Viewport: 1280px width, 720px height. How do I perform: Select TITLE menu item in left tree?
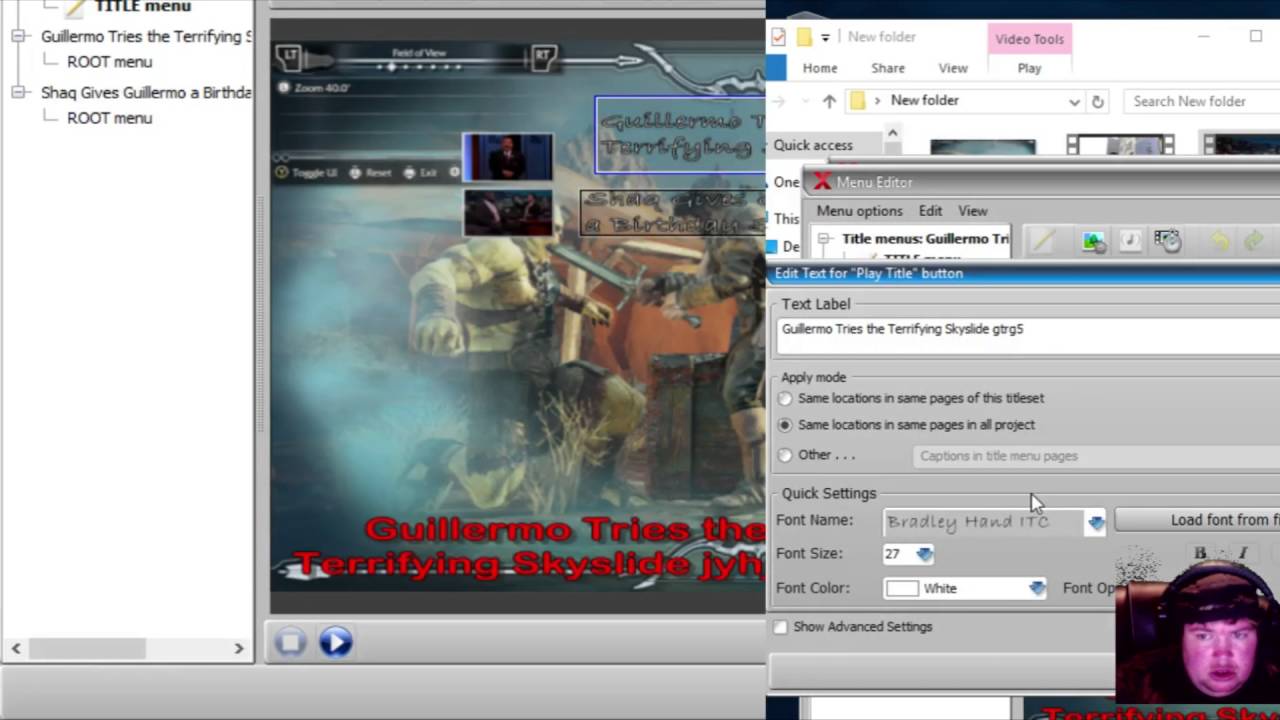142,6
